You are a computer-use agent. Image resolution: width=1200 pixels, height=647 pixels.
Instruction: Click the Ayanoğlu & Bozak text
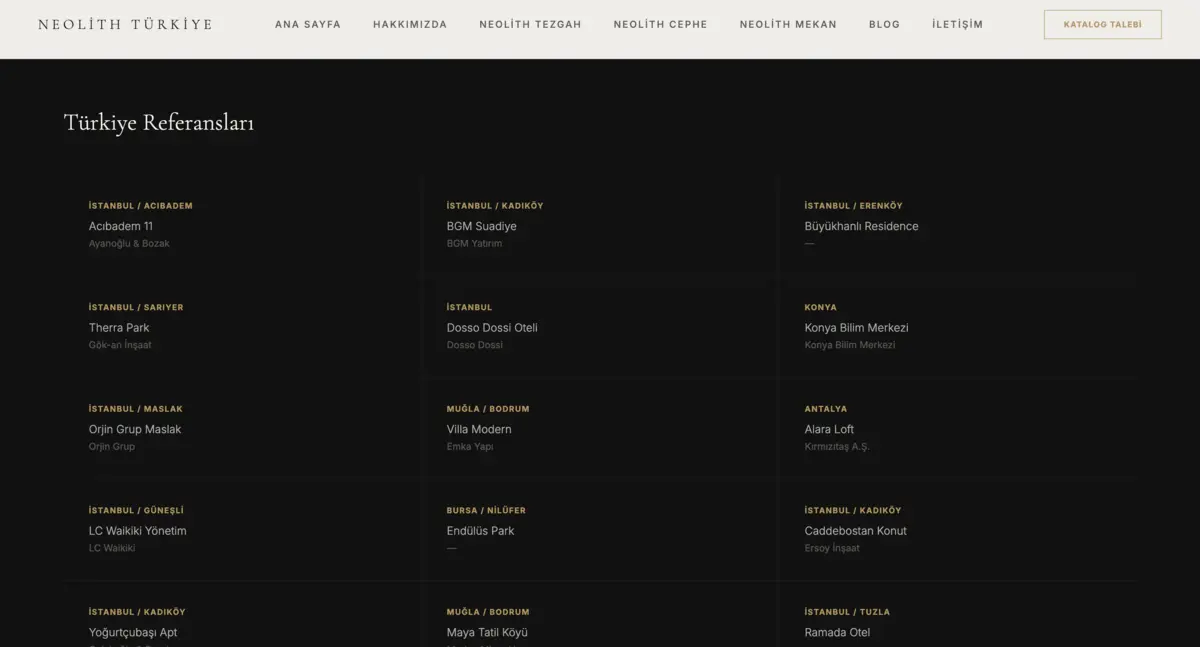tap(129, 244)
